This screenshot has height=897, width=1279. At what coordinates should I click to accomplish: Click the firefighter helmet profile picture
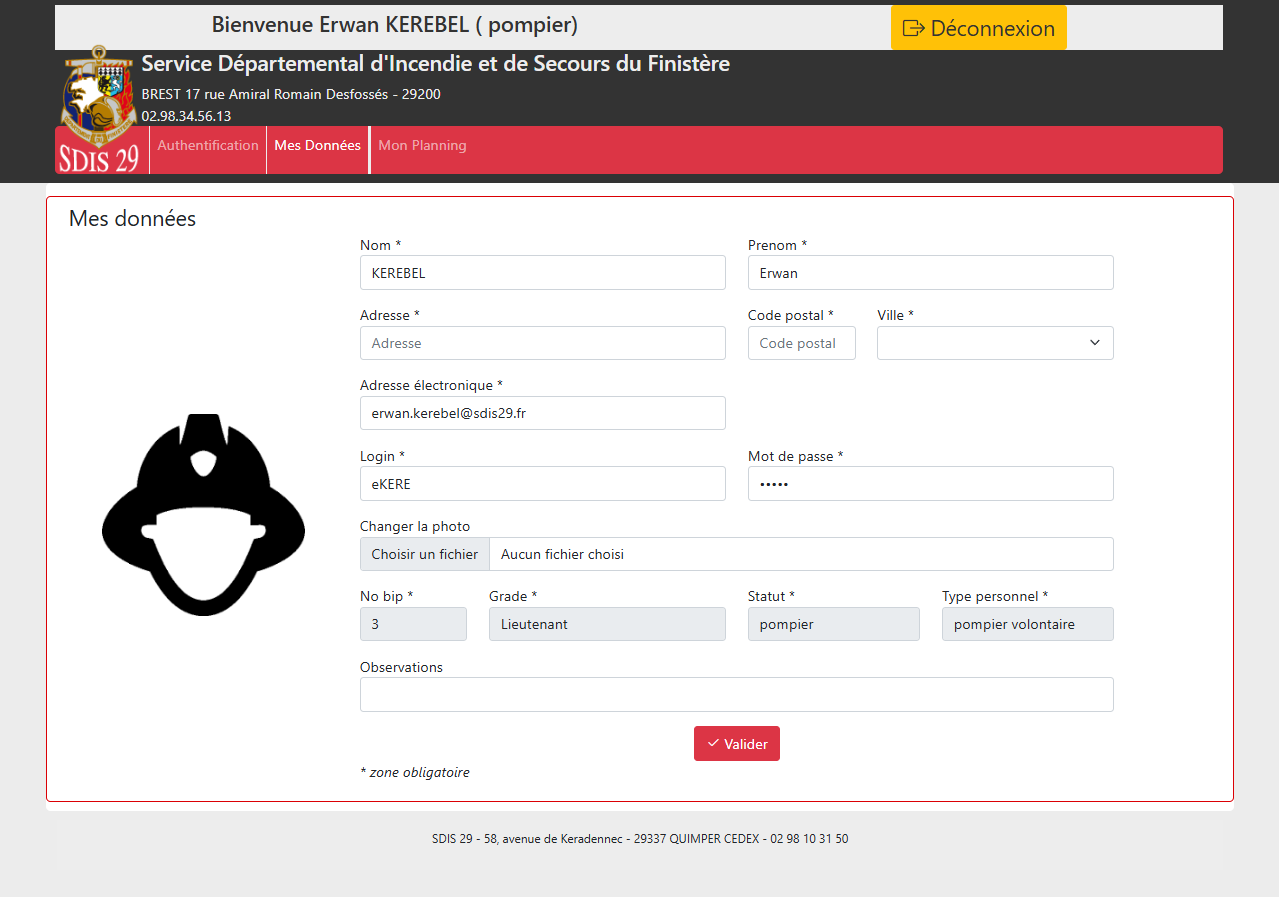(203, 515)
